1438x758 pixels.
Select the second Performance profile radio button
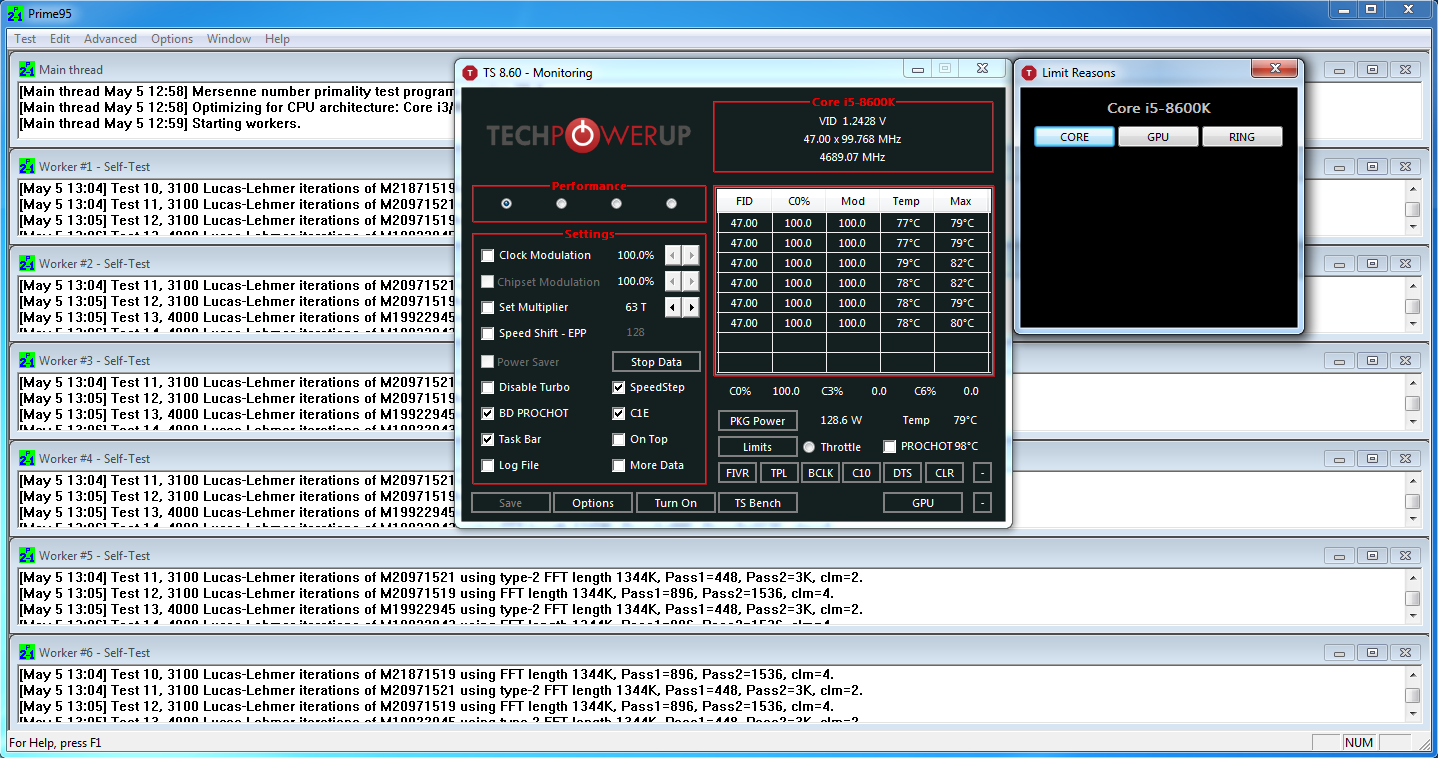pos(562,203)
